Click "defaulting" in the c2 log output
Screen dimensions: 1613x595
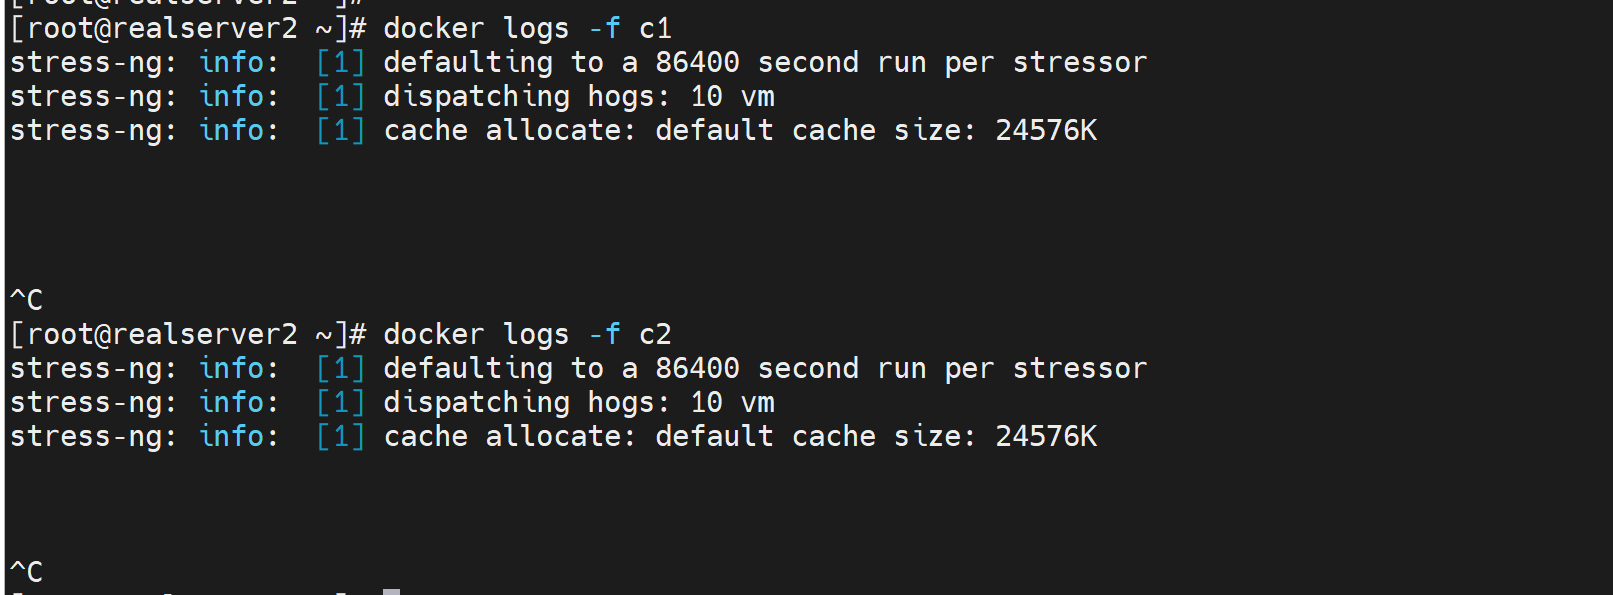point(468,369)
